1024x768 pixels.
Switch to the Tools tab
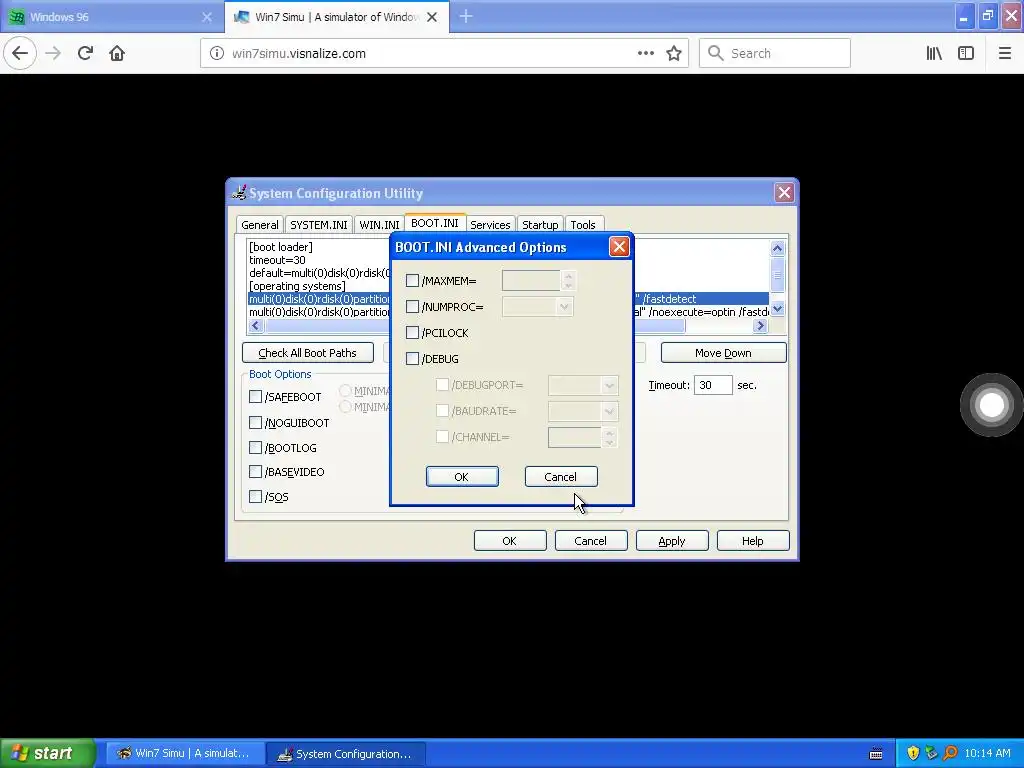583,225
